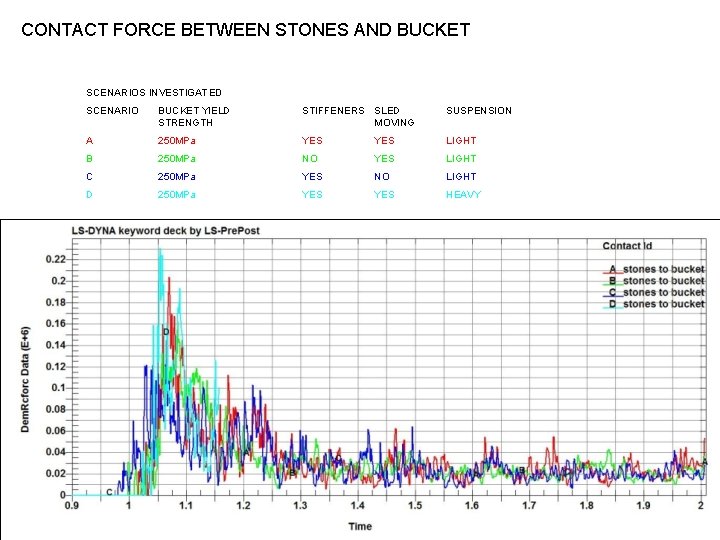Click the x-axis tick value '1.5'

[415, 506]
